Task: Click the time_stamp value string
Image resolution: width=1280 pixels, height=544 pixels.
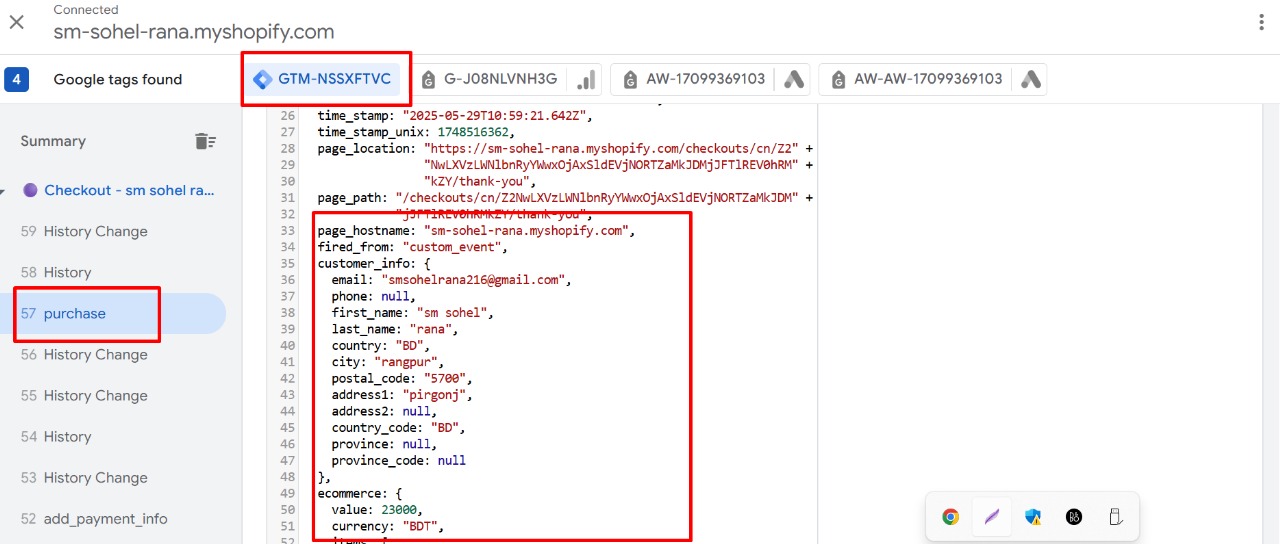Action: 497,116
